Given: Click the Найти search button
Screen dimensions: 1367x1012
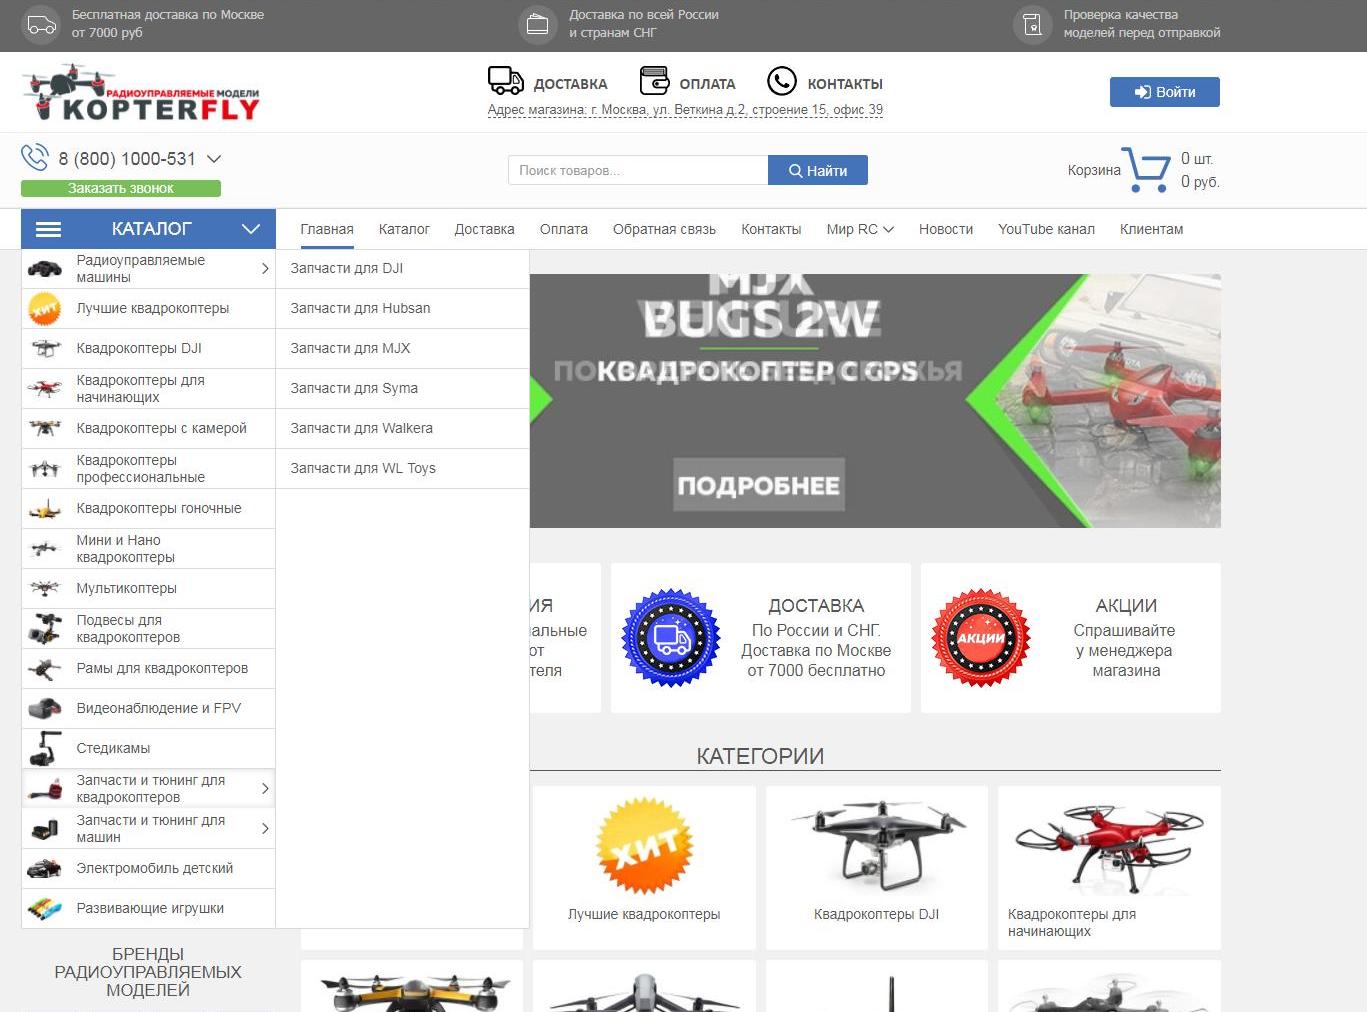Looking at the screenshot, I should tap(818, 170).
